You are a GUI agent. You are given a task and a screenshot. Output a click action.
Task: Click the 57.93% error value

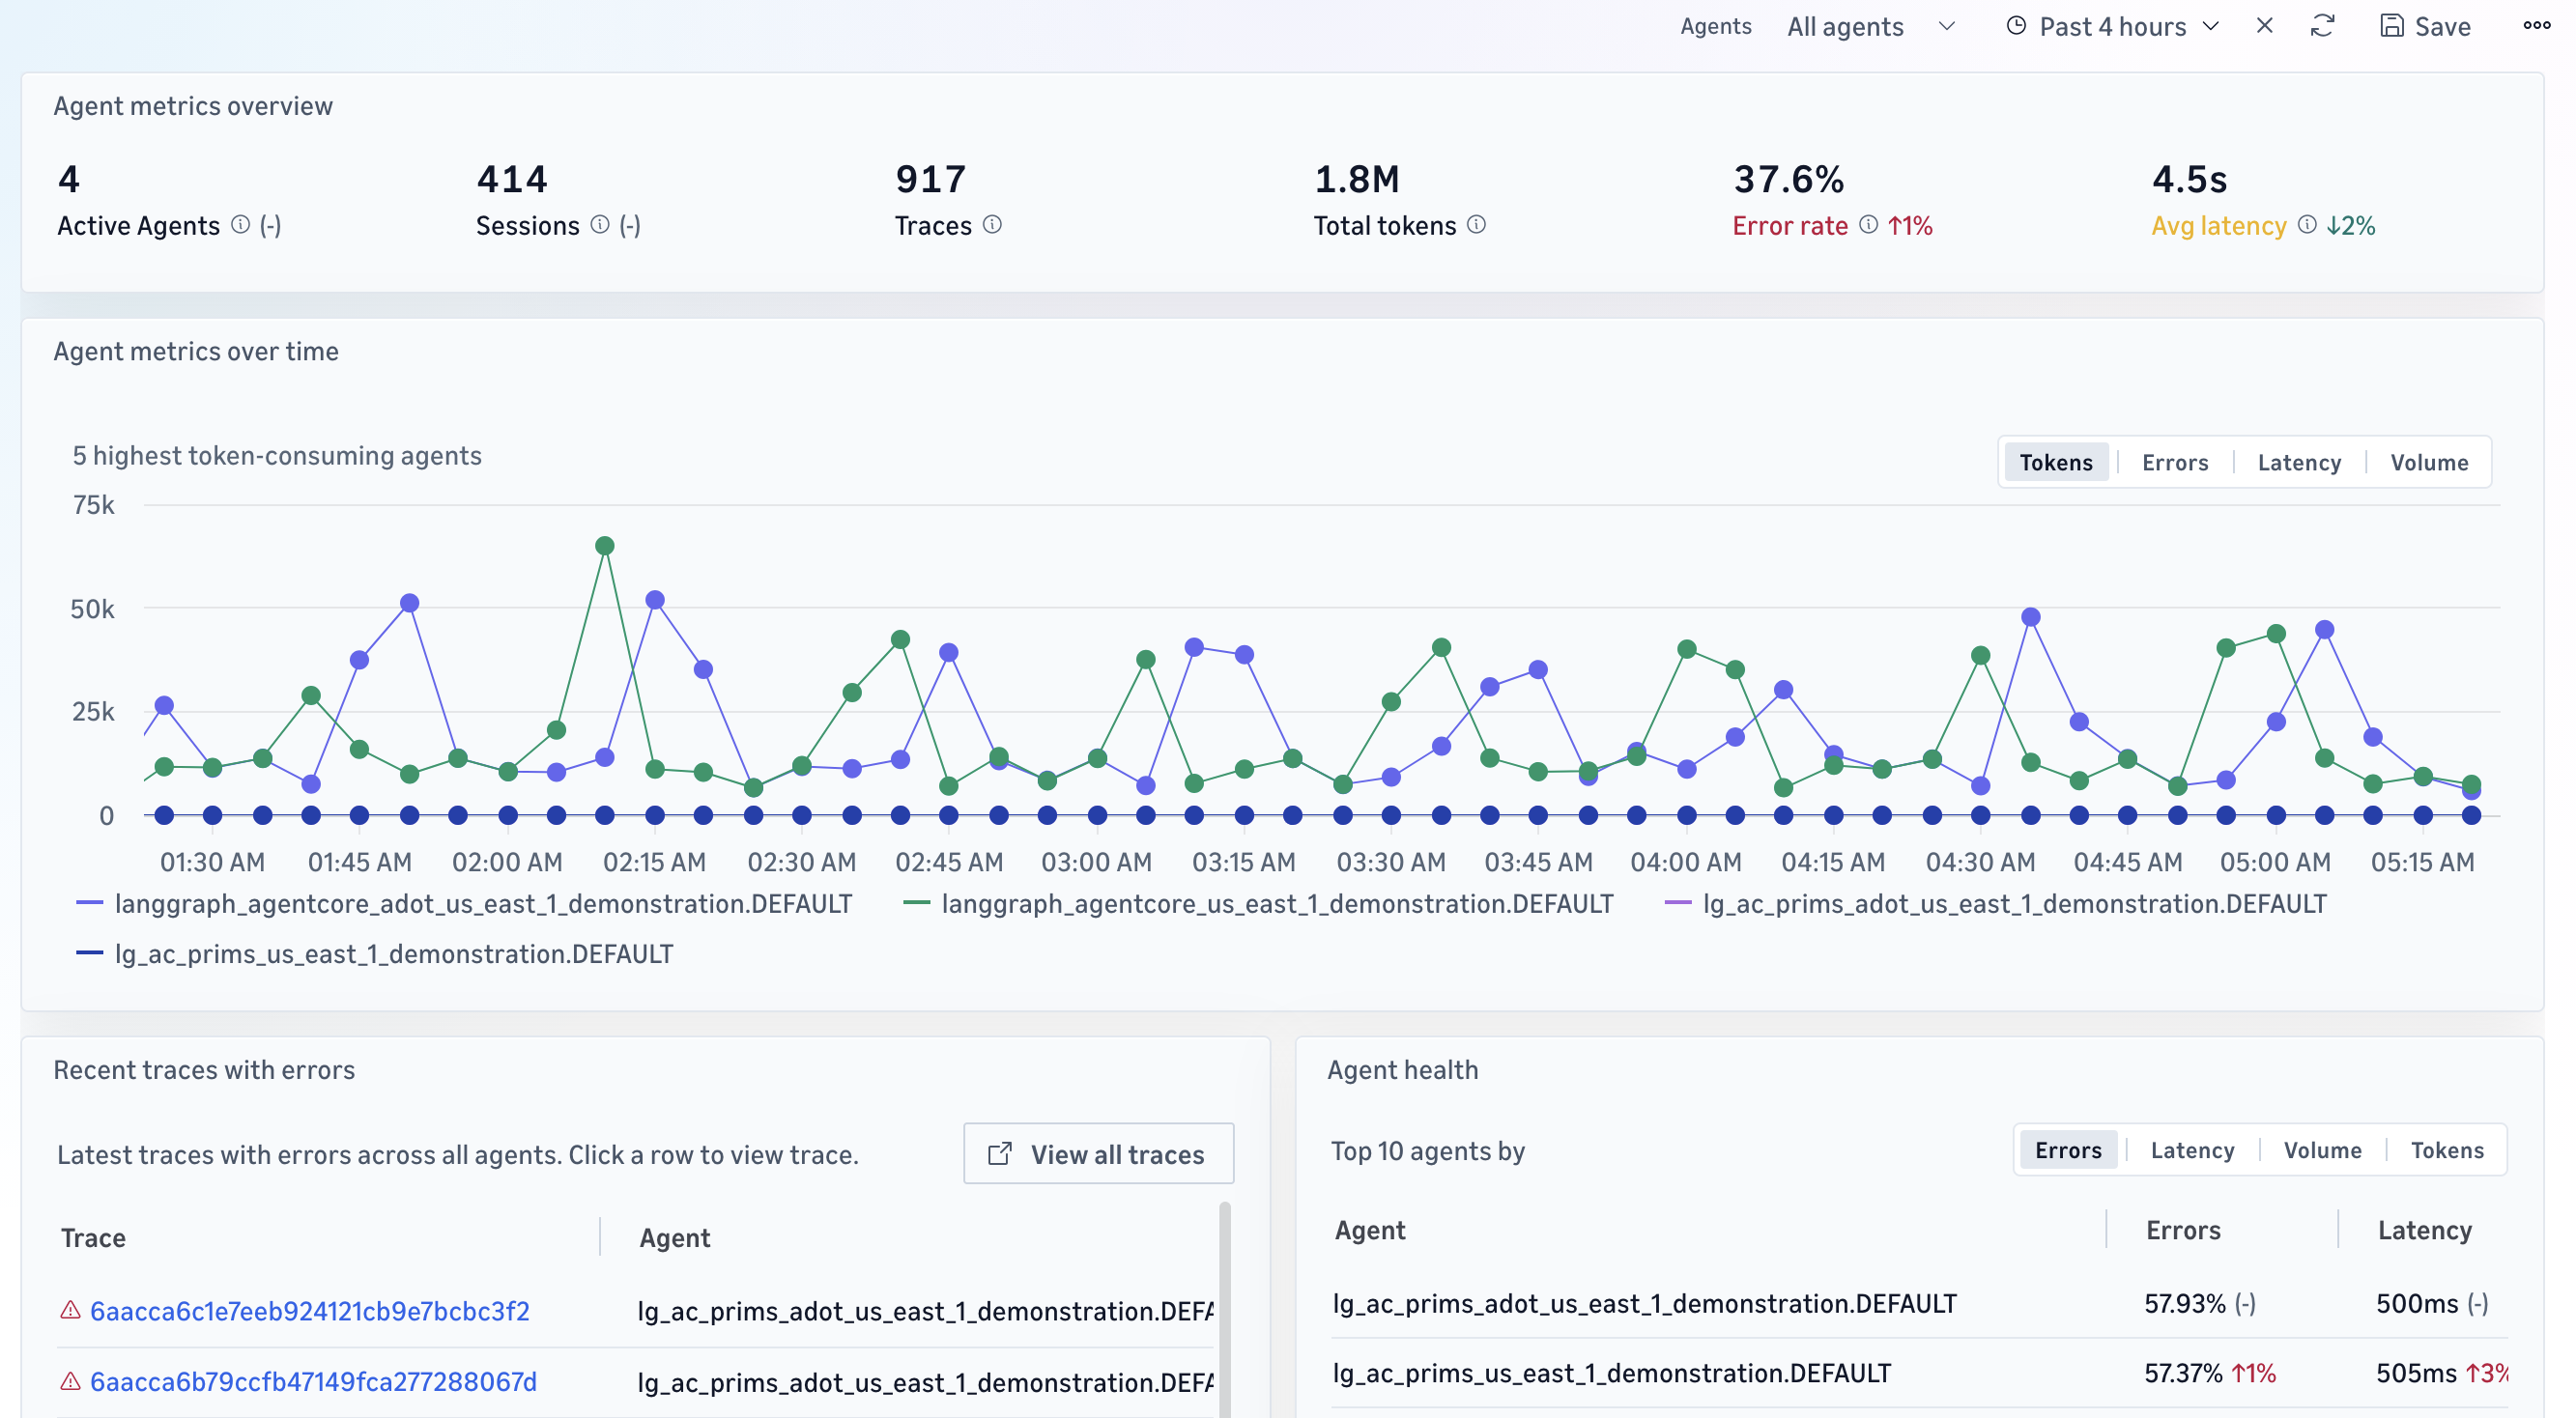pos(2185,1304)
